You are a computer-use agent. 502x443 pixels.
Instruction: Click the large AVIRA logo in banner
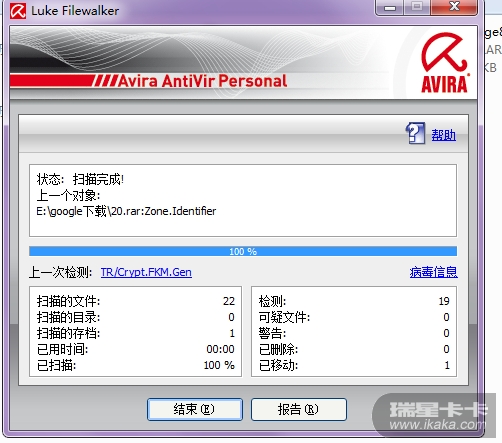pos(445,63)
